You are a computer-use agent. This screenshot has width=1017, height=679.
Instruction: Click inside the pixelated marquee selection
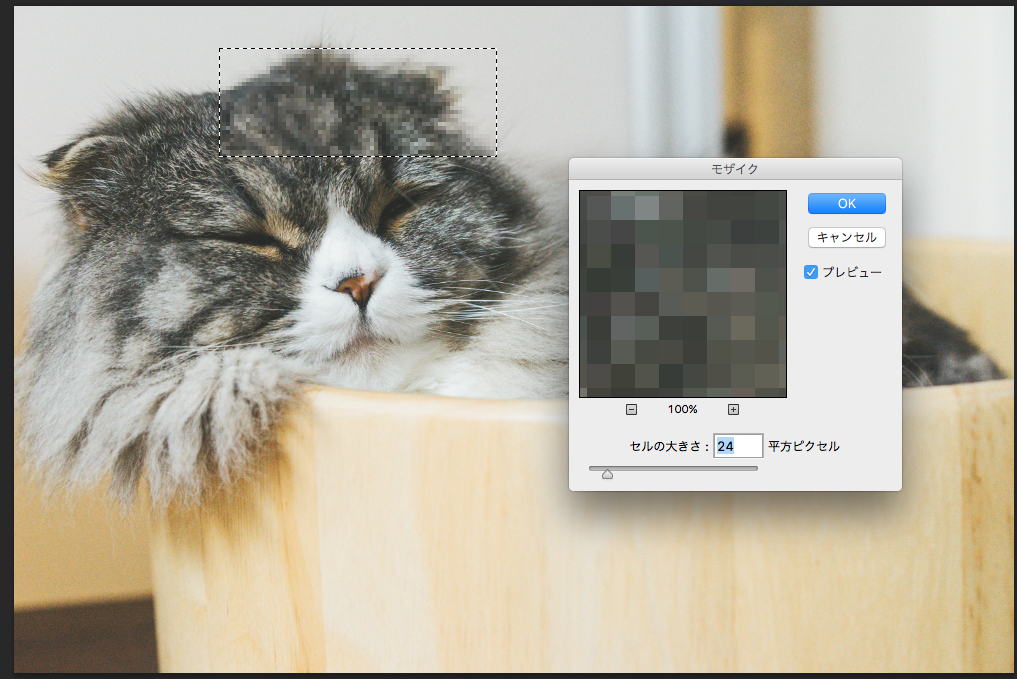pyautogui.click(x=357, y=103)
